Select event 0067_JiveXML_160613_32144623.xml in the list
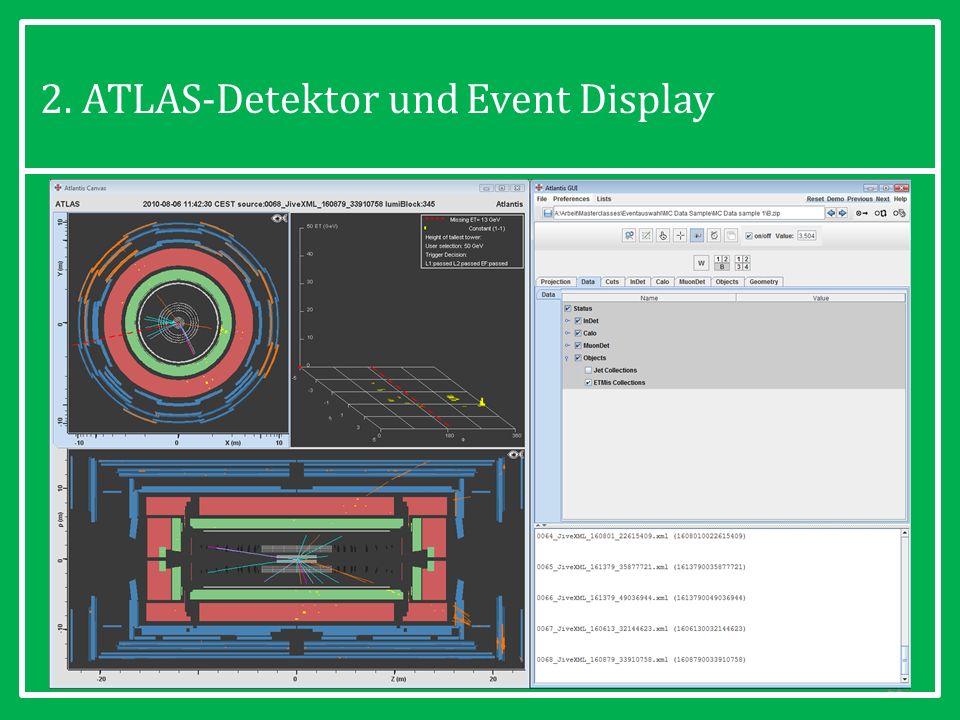The height and width of the screenshot is (720, 960). [x=641, y=629]
